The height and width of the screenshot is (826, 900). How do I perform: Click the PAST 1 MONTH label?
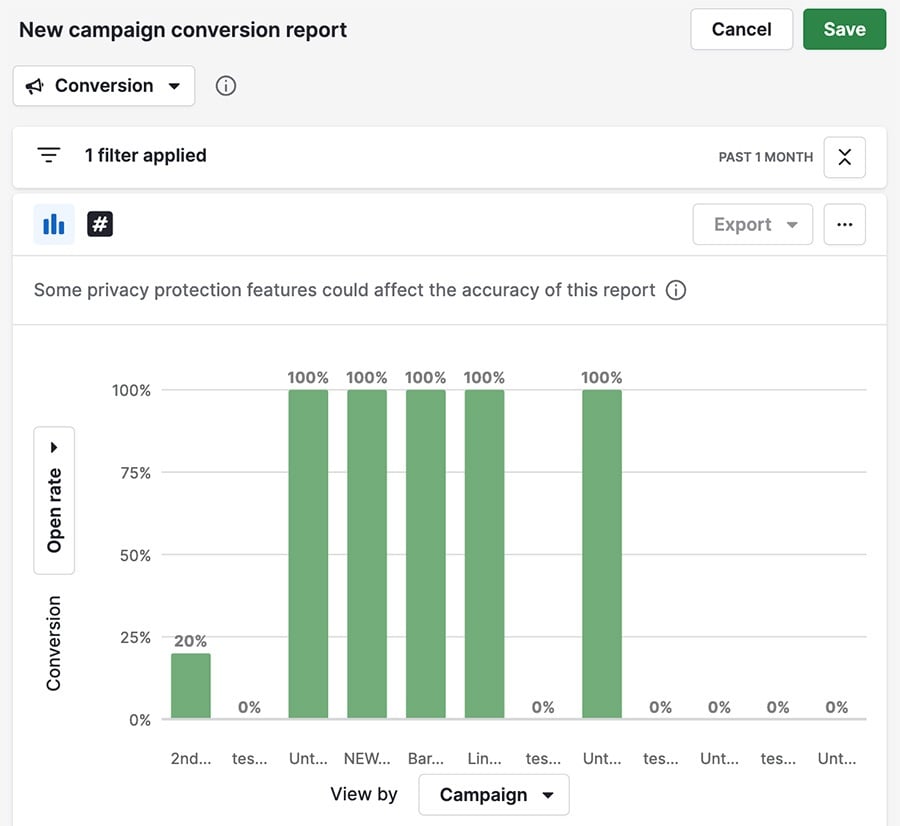(x=765, y=157)
